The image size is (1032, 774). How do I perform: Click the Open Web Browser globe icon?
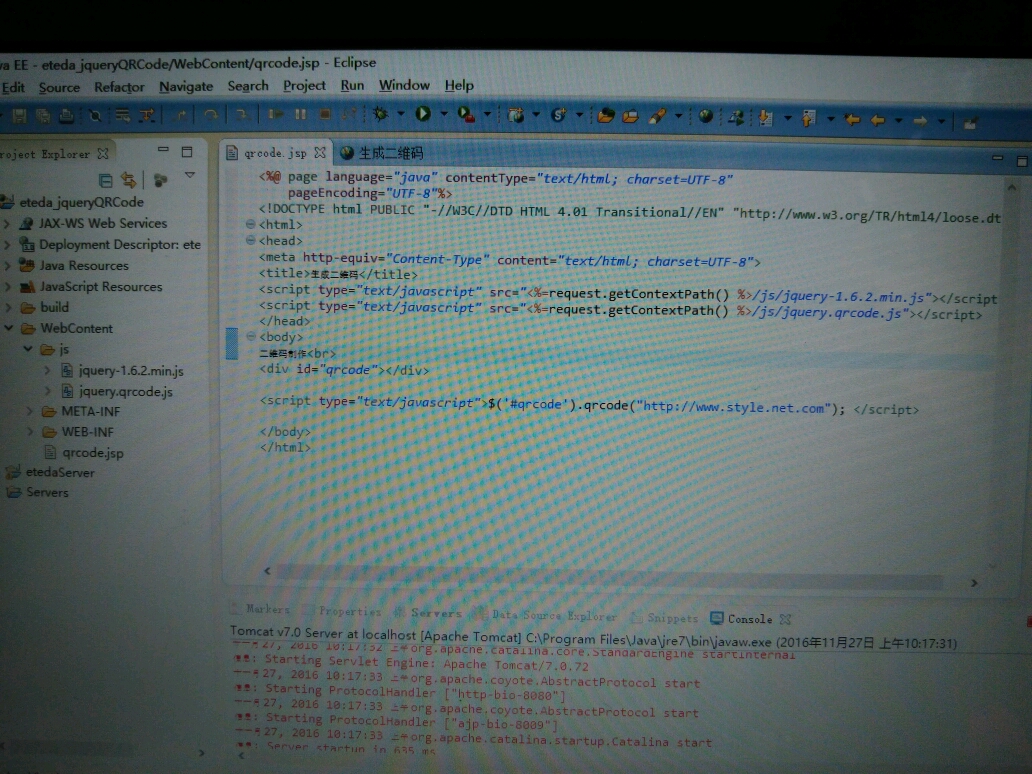tap(706, 117)
